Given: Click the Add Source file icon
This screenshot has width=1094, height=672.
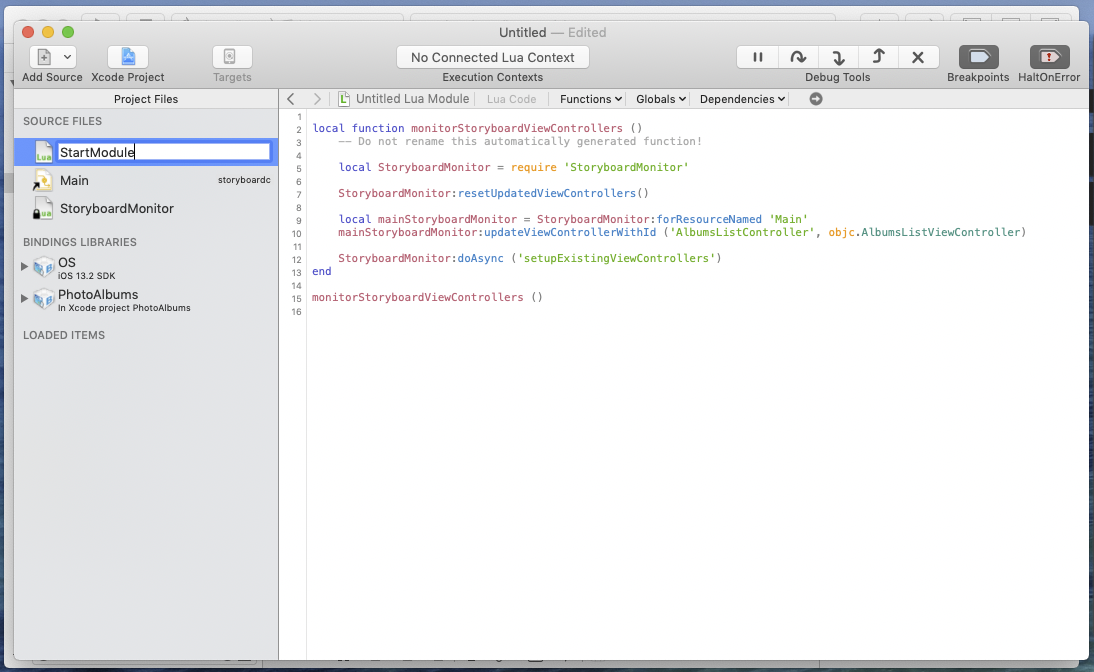Looking at the screenshot, I should 43,57.
